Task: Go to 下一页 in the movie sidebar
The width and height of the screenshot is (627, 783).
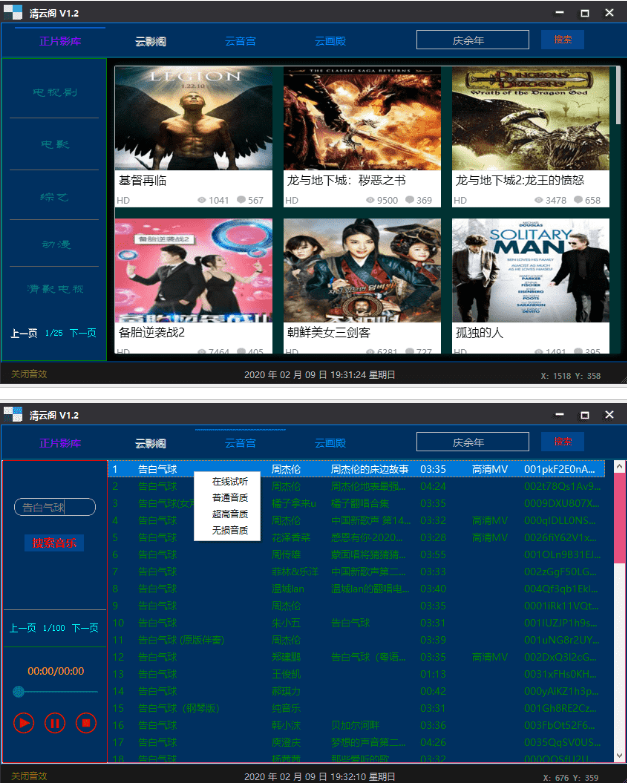Action: [x=83, y=333]
